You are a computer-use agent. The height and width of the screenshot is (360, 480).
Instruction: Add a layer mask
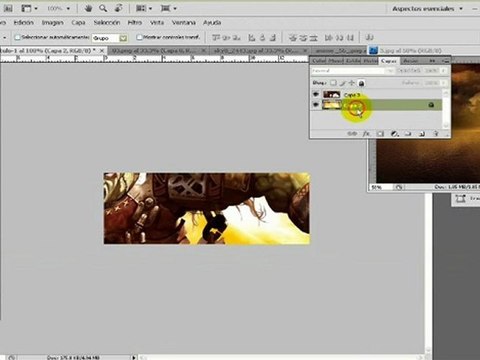380,134
